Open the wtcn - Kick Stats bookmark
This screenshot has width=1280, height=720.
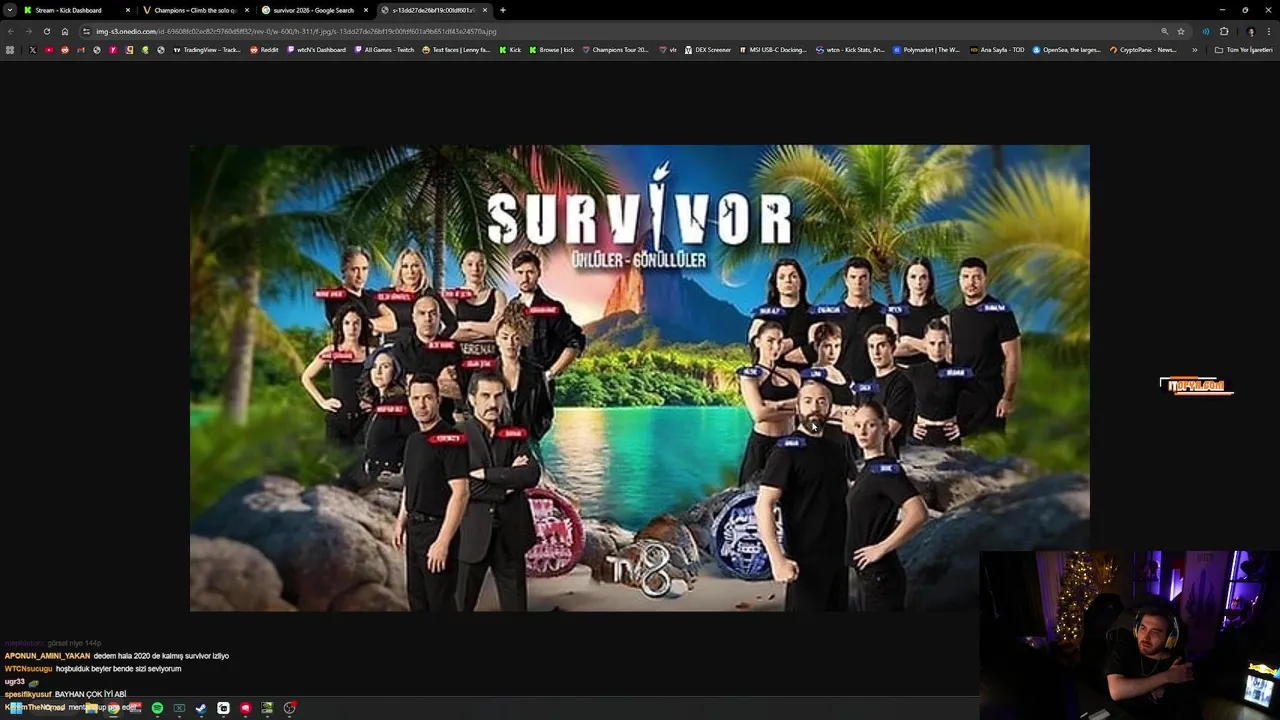[850, 50]
